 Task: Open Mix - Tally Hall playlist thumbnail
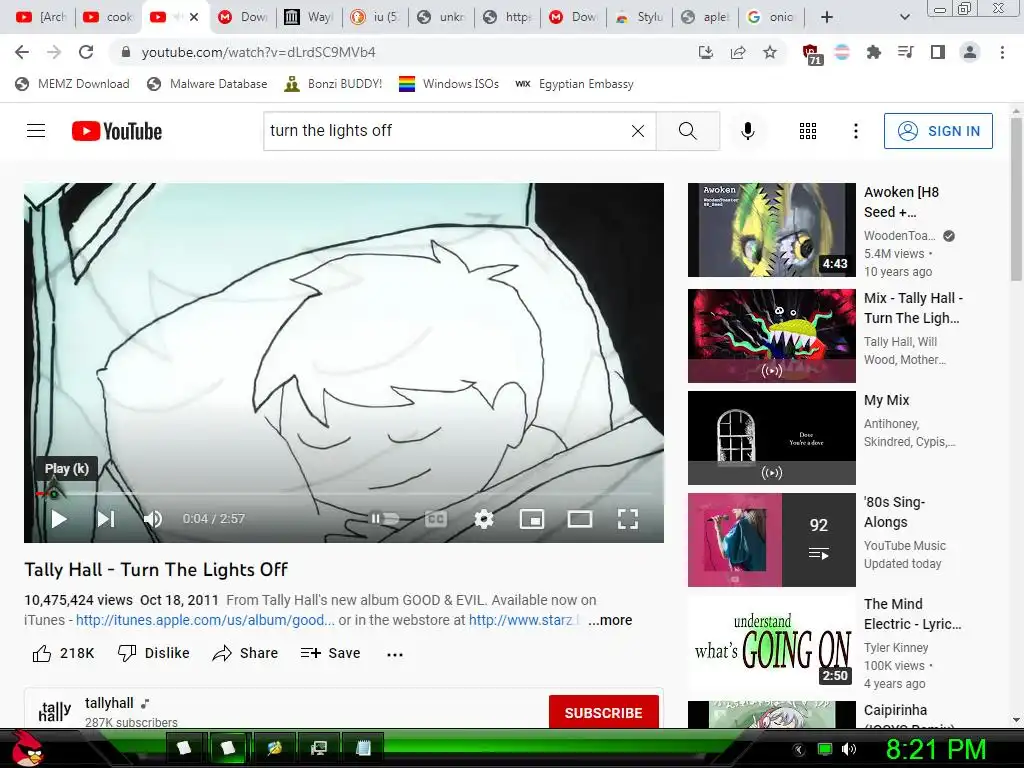point(771,336)
